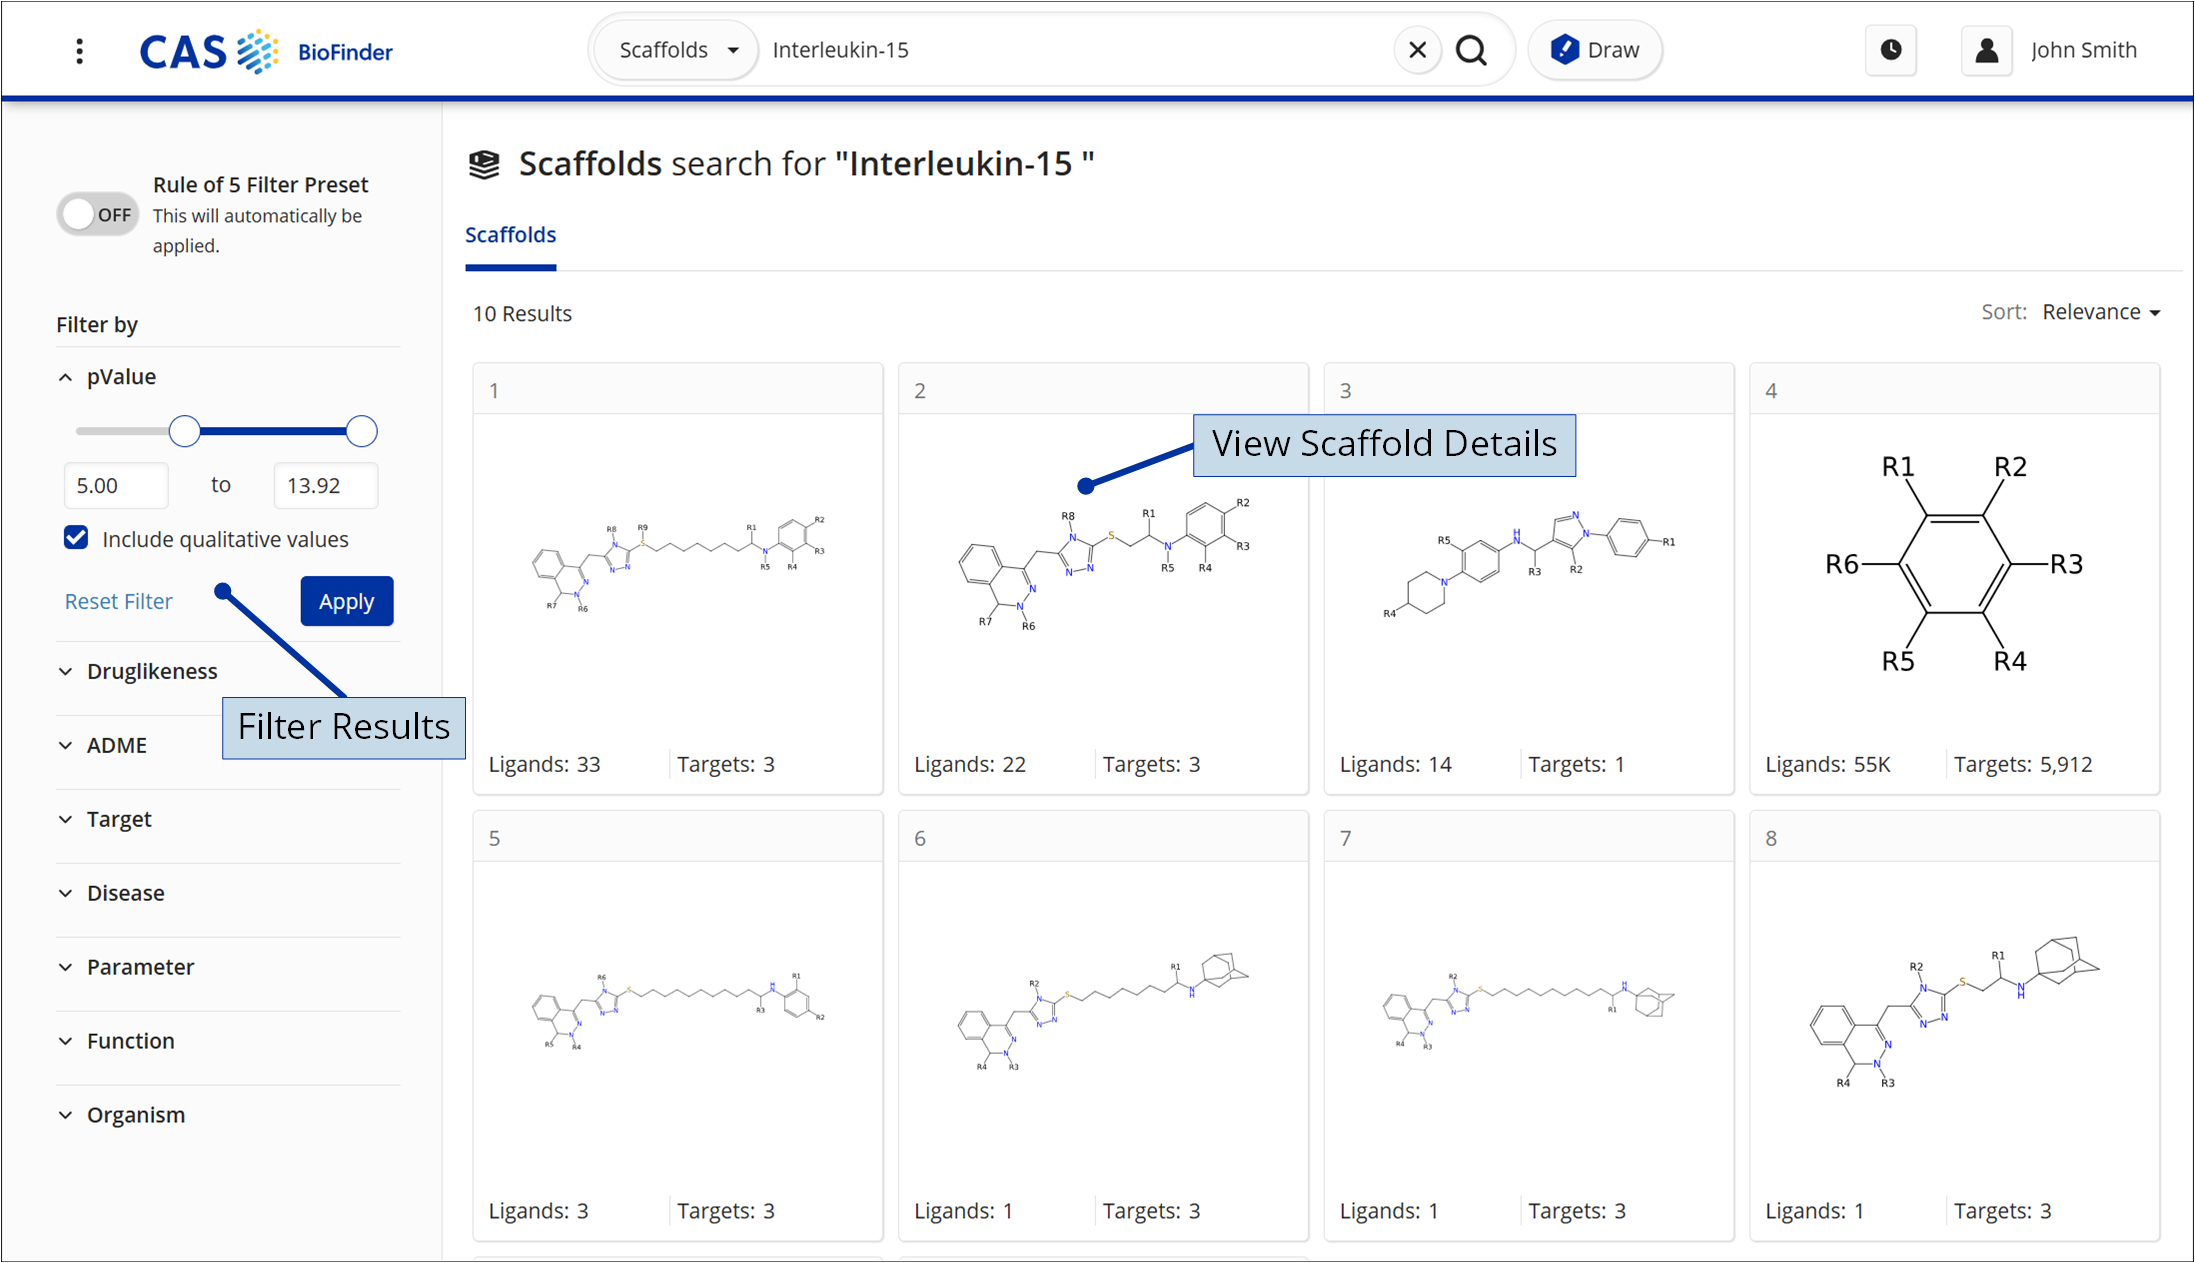This screenshot has width=2195, height=1263.
Task: Click the CAS BioFinder logo
Action: click(266, 51)
